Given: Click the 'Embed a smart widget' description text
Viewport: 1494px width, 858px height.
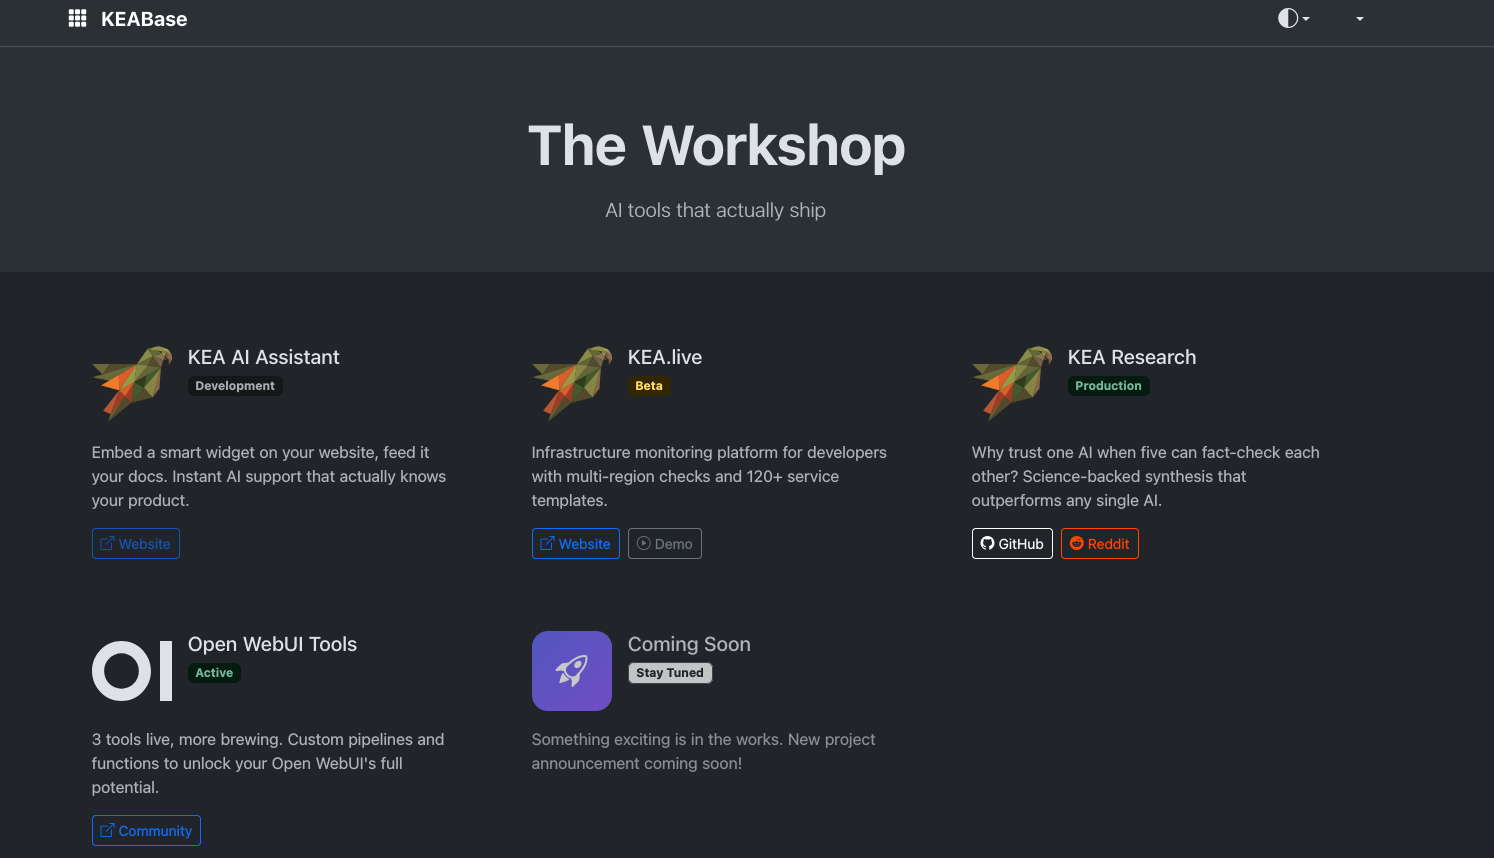Looking at the screenshot, I should (x=269, y=477).
